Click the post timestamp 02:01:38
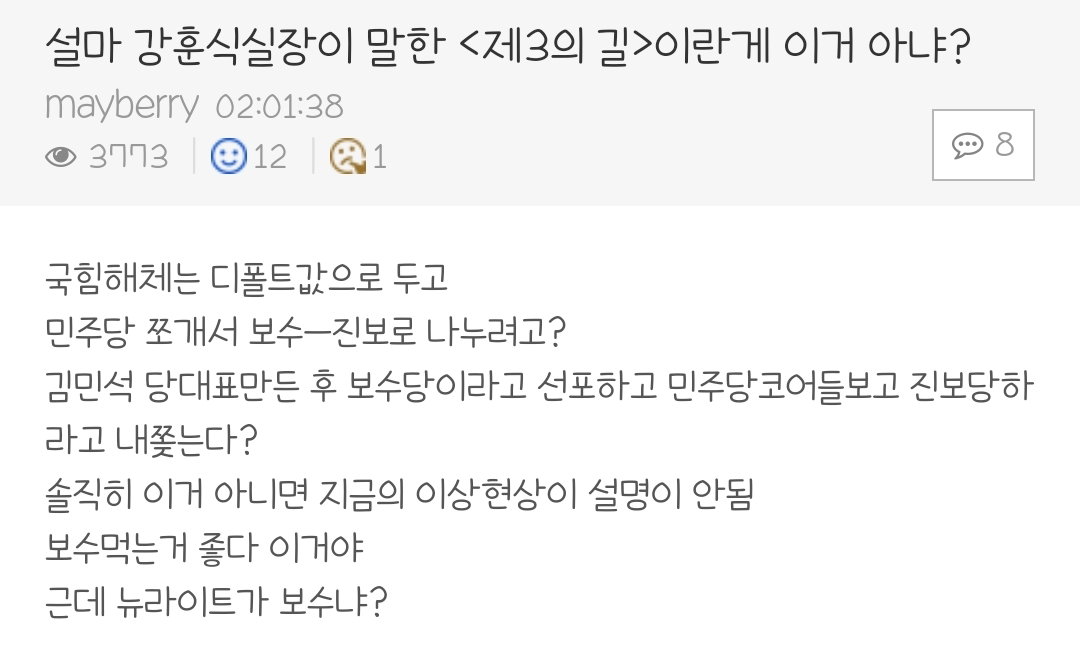 (280, 107)
